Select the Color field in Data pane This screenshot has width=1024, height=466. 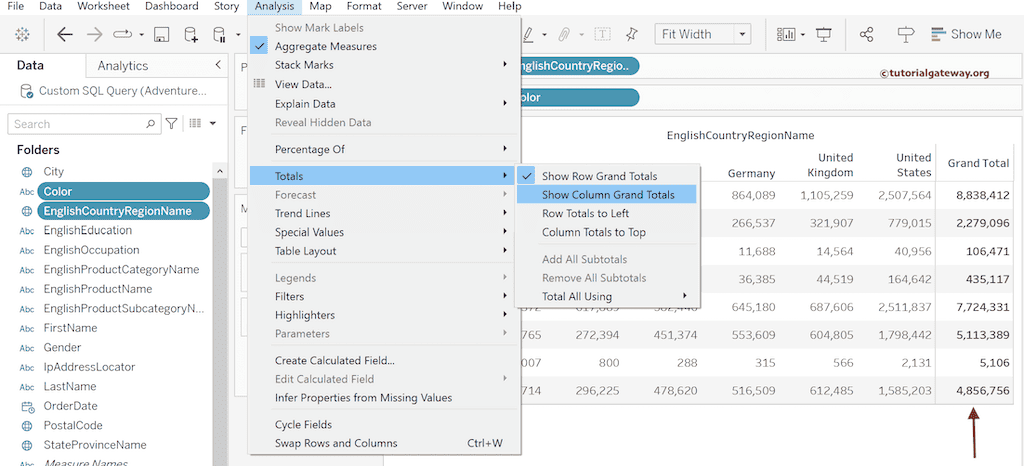point(123,191)
